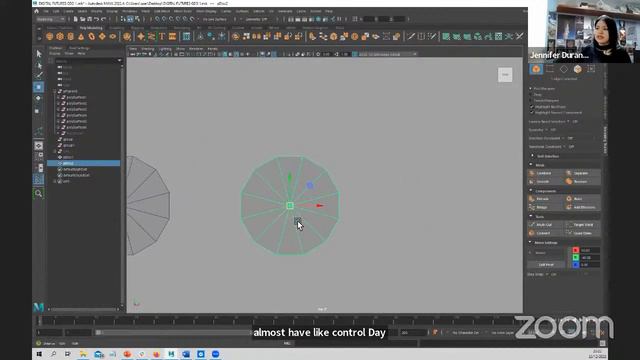The width and height of the screenshot is (640, 360).
Task: Click the polygon sphere shelf icon
Action: click(49, 37)
